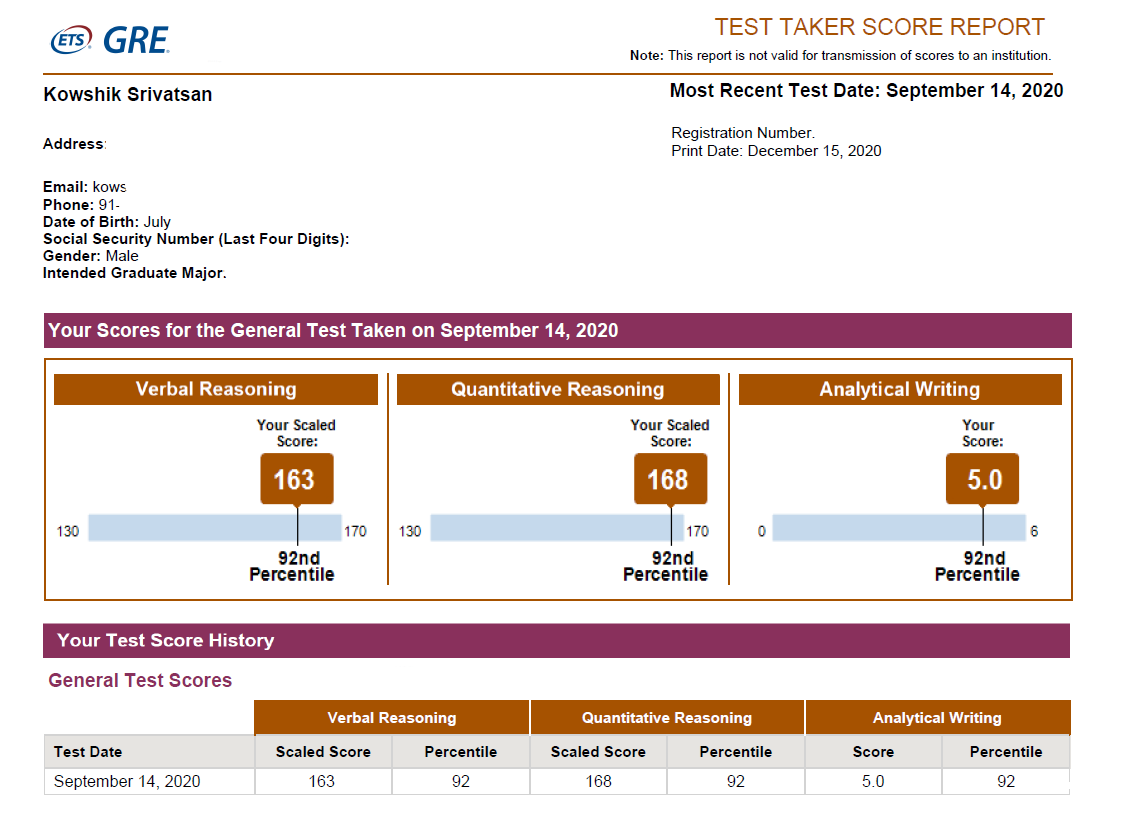Click the Intended Graduate Major label

(135, 273)
